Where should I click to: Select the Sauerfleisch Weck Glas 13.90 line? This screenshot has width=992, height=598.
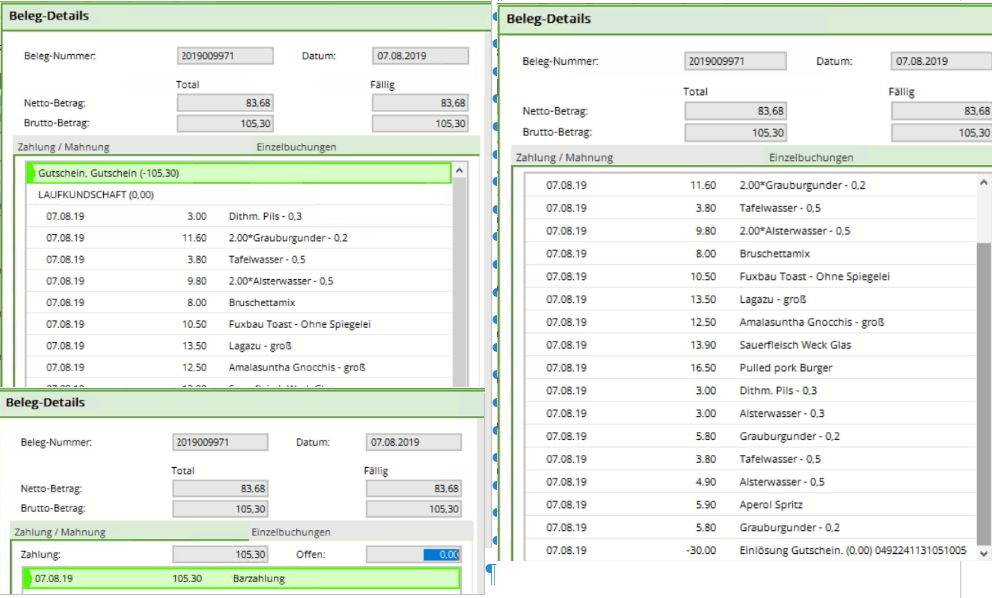pyautogui.click(x=750, y=345)
